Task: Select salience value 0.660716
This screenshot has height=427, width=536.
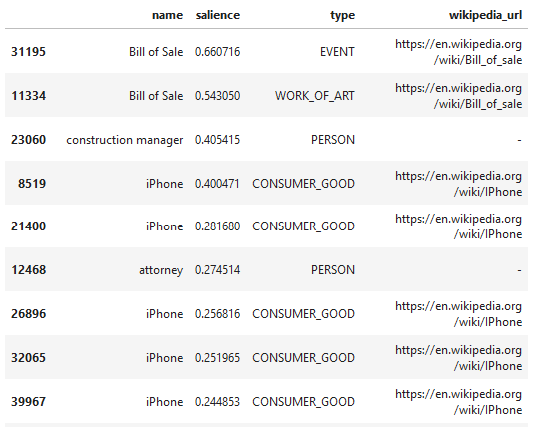Action: point(218,52)
